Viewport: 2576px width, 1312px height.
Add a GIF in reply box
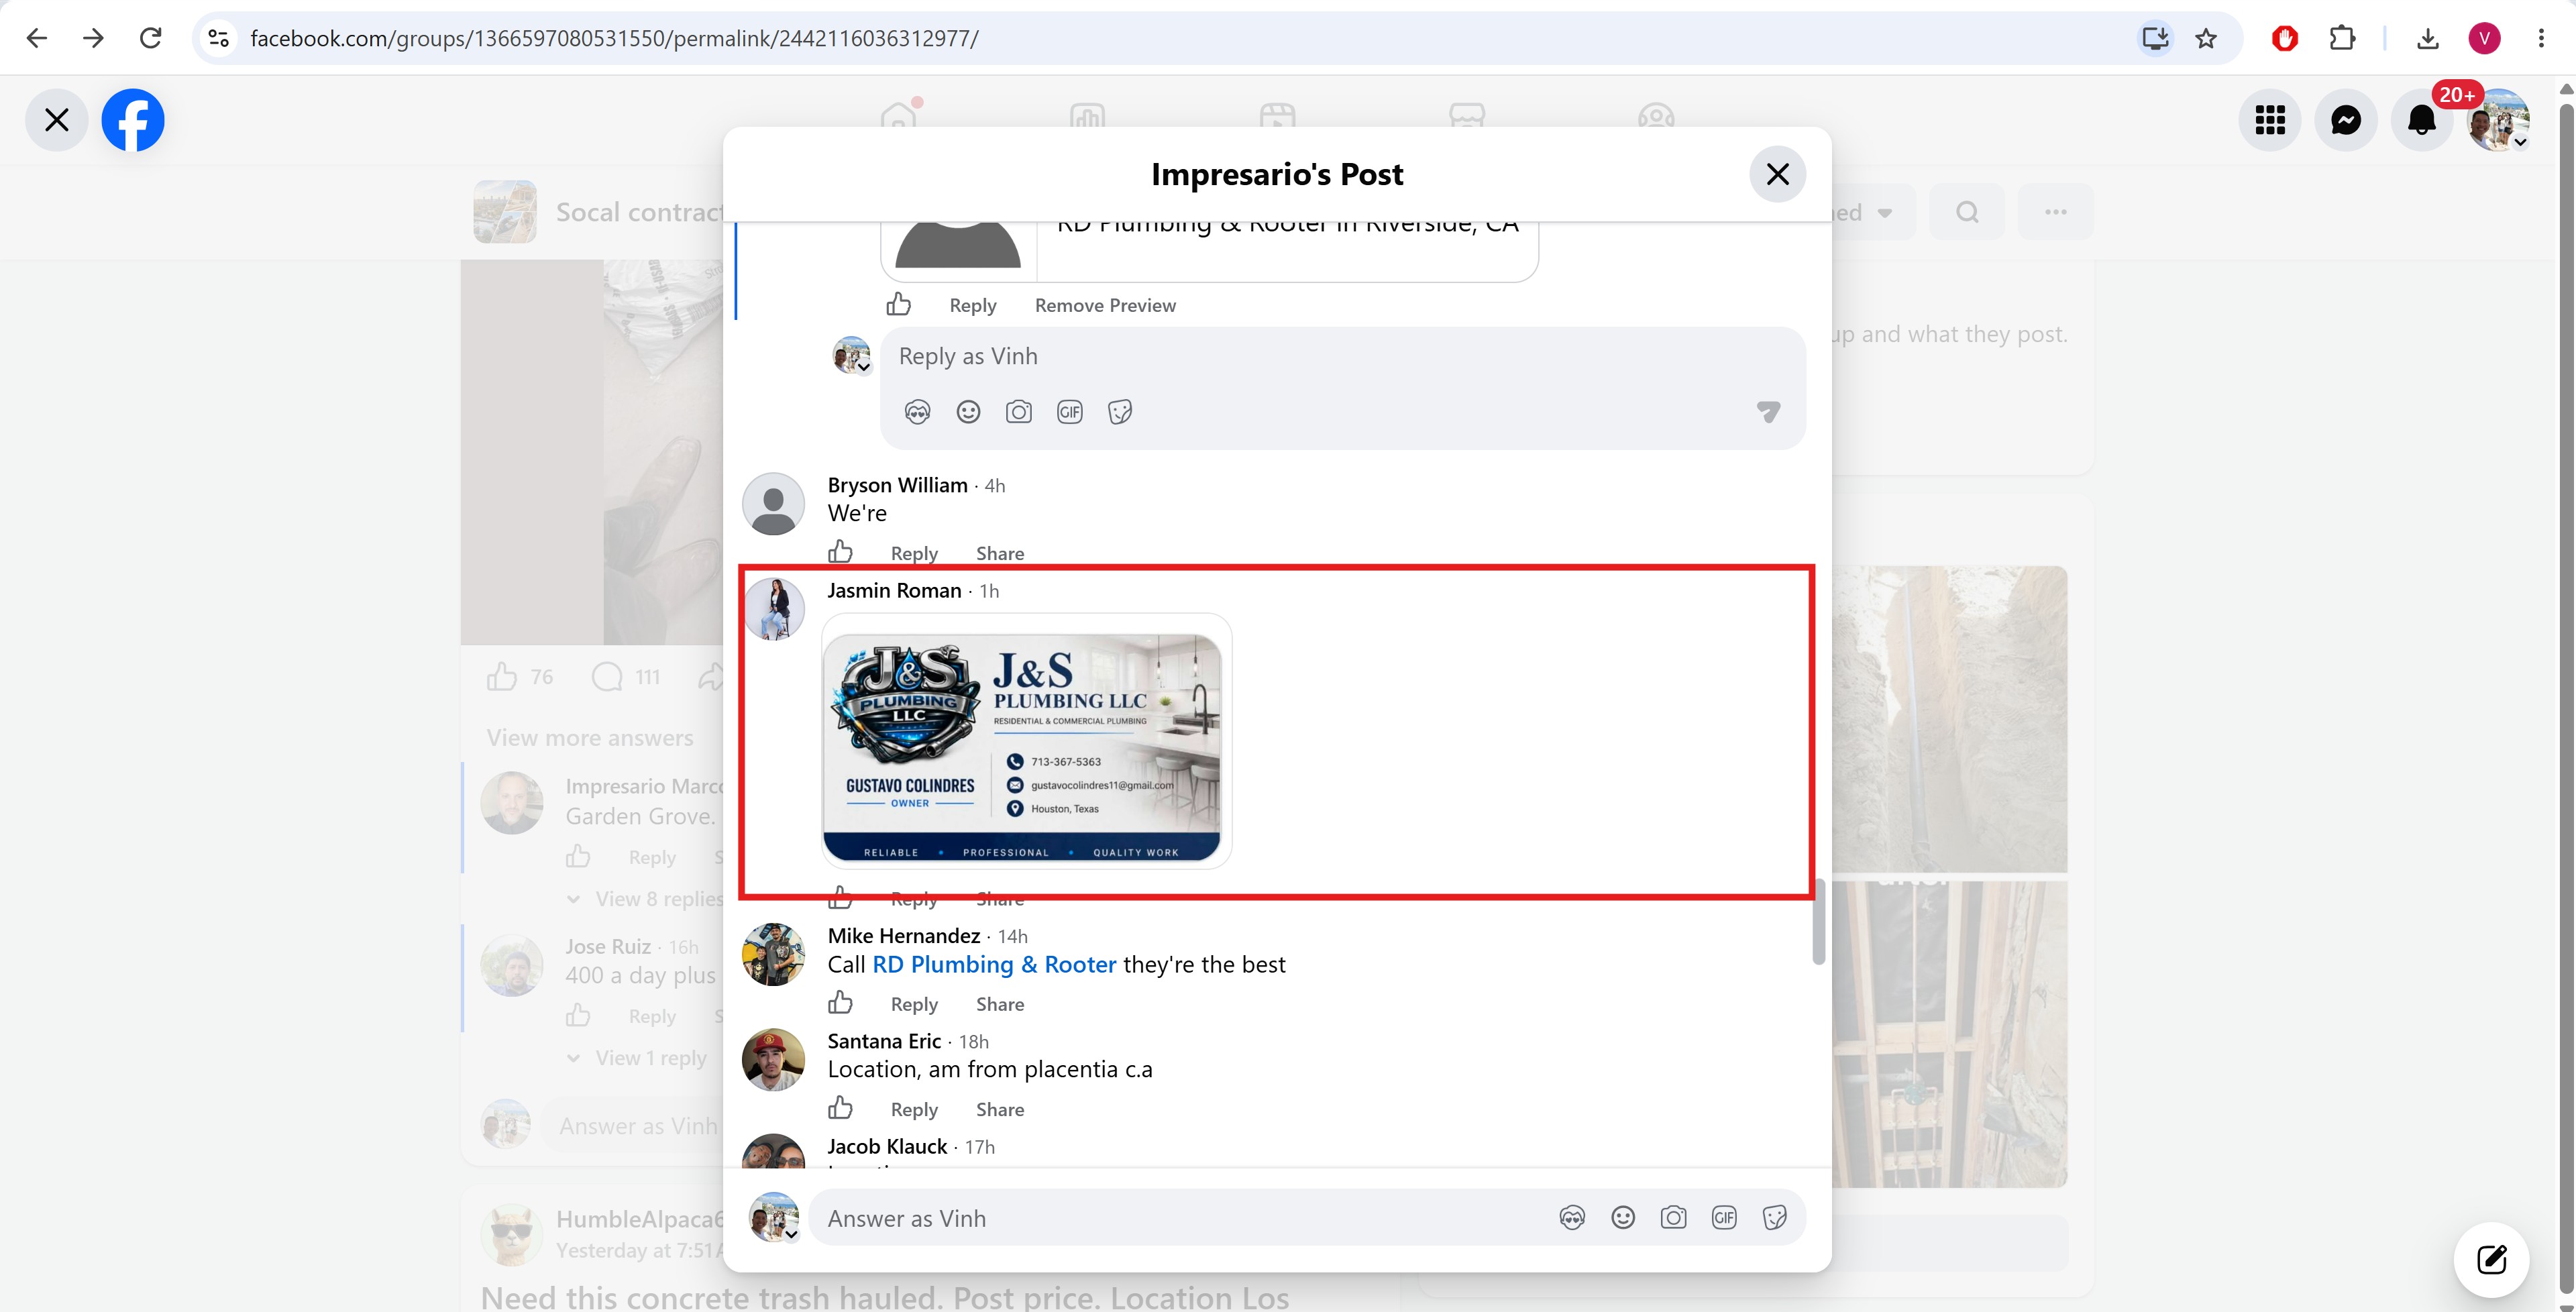(1069, 412)
